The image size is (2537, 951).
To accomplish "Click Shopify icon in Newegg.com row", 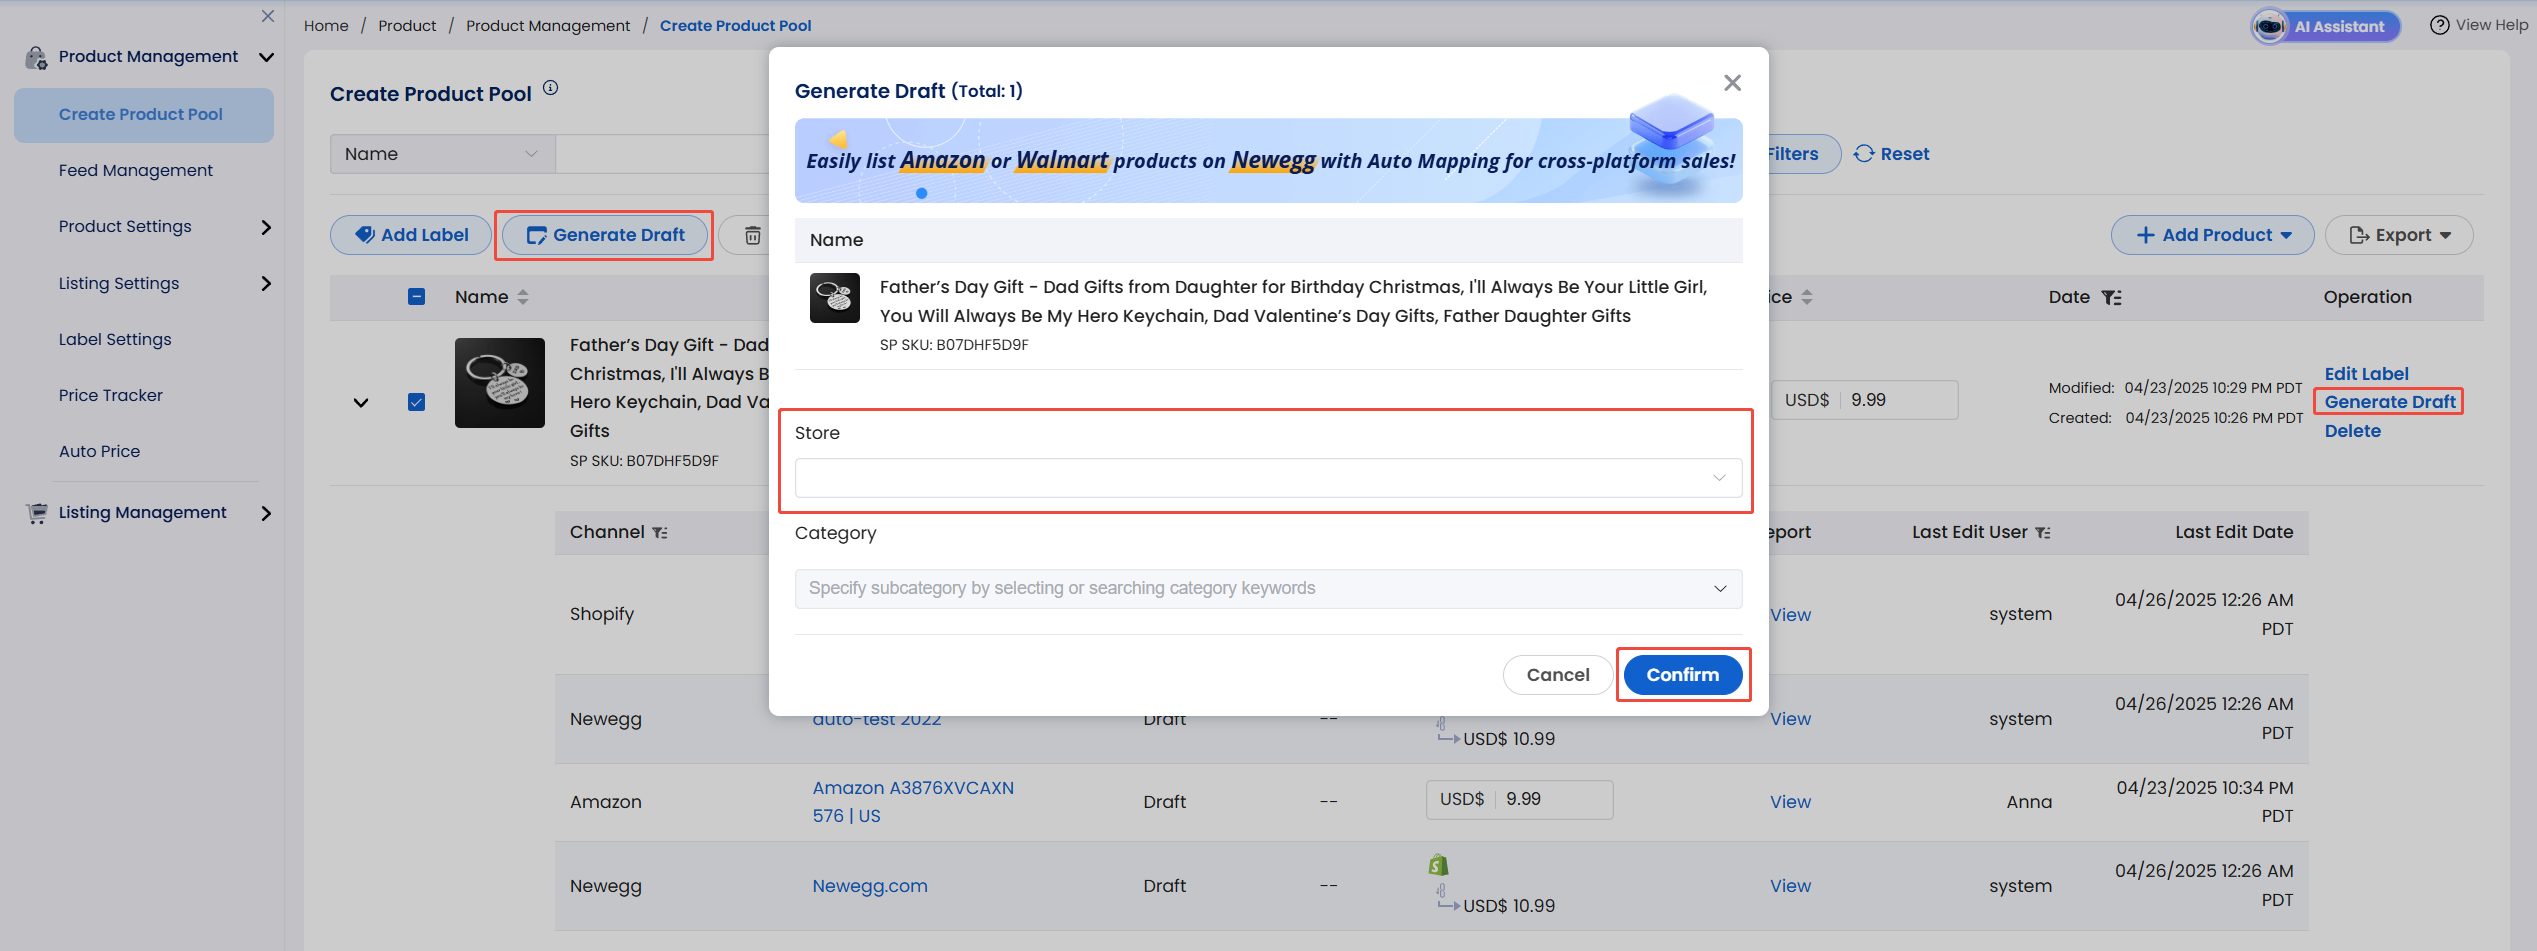I will pyautogui.click(x=1438, y=865).
